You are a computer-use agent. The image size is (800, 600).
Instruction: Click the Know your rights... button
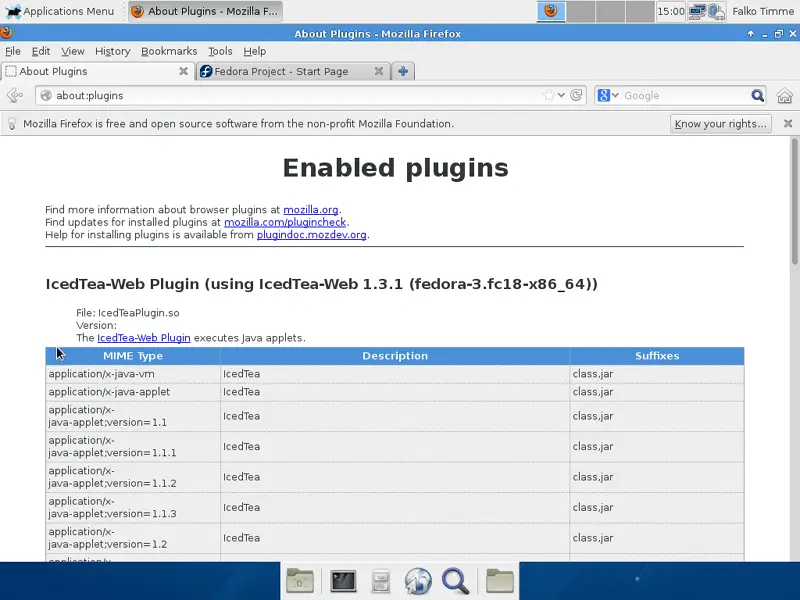[x=720, y=124]
